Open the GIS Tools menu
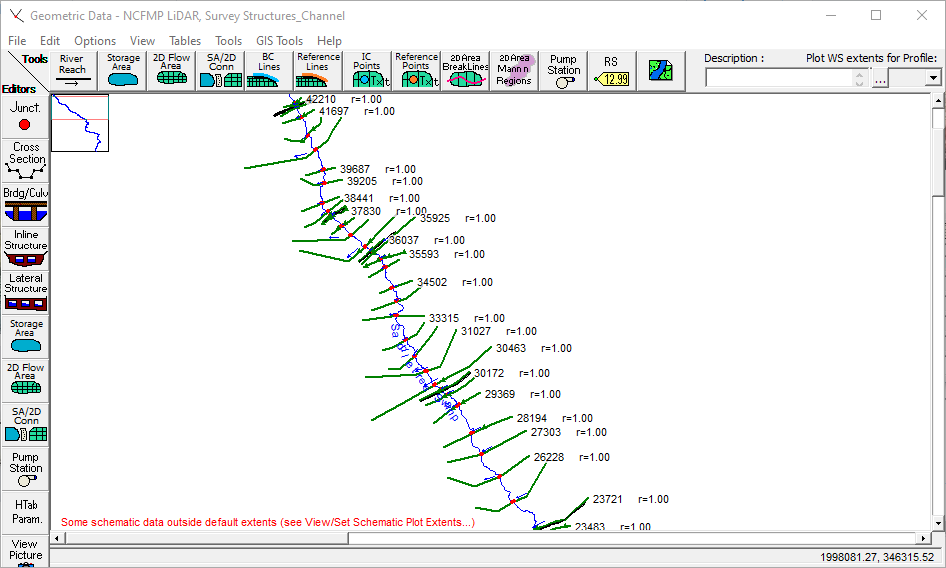This screenshot has height=568, width=946. 279,41
